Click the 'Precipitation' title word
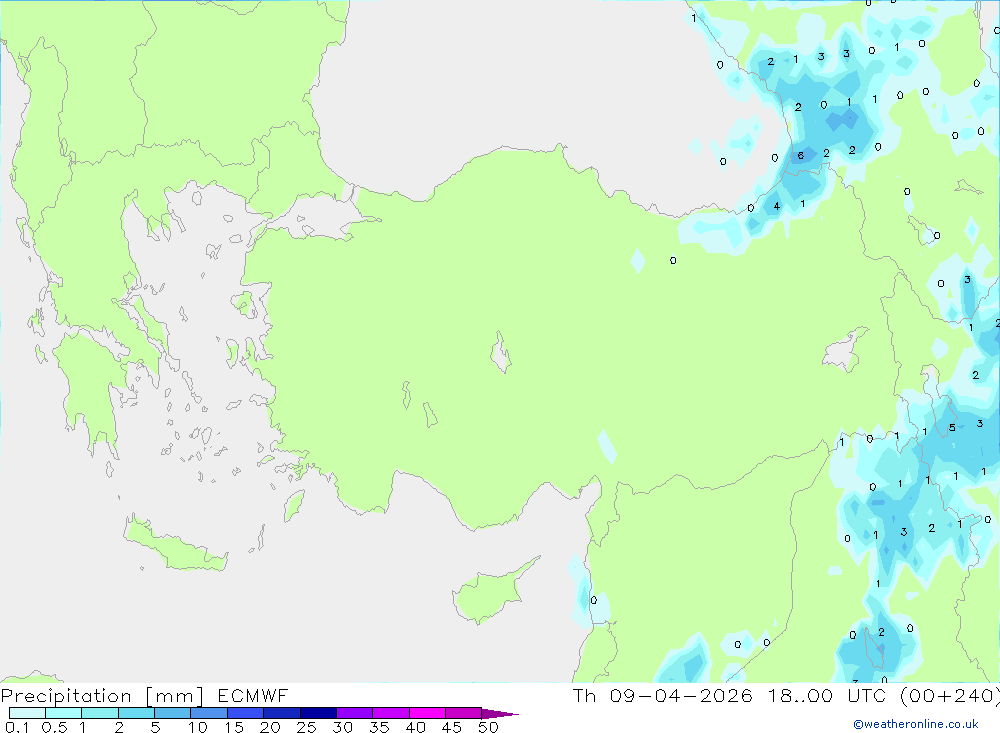 click(x=66, y=695)
